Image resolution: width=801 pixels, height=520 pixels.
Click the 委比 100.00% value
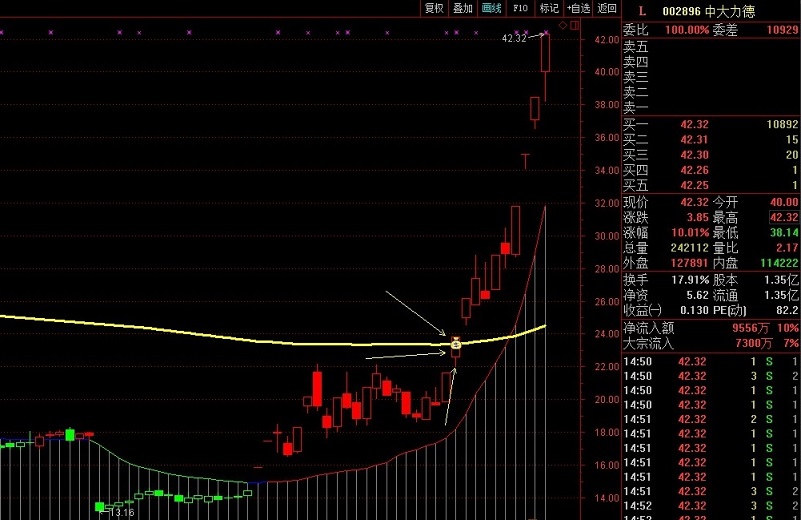pyautogui.click(x=687, y=30)
